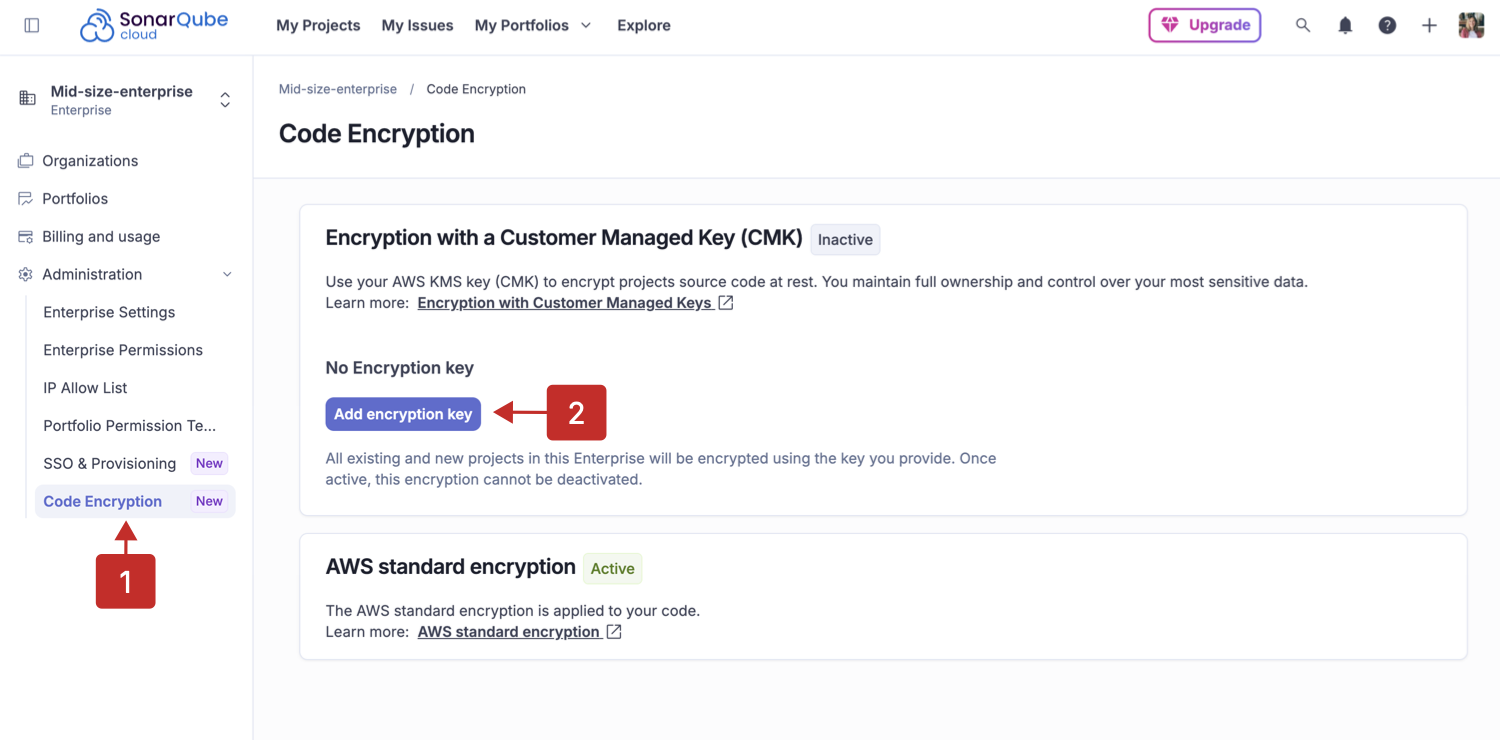The height and width of the screenshot is (740, 1500).
Task: Click the New badge beside SSO & Provisioning
Action: point(209,464)
